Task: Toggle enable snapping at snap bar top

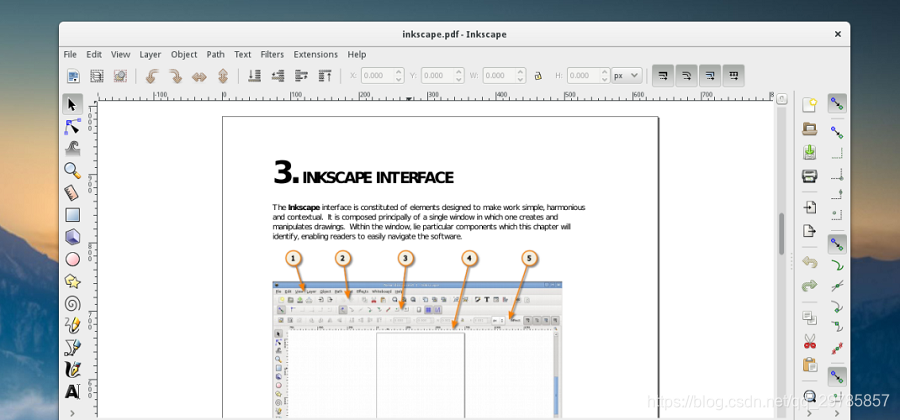Action: tap(837, 104)
